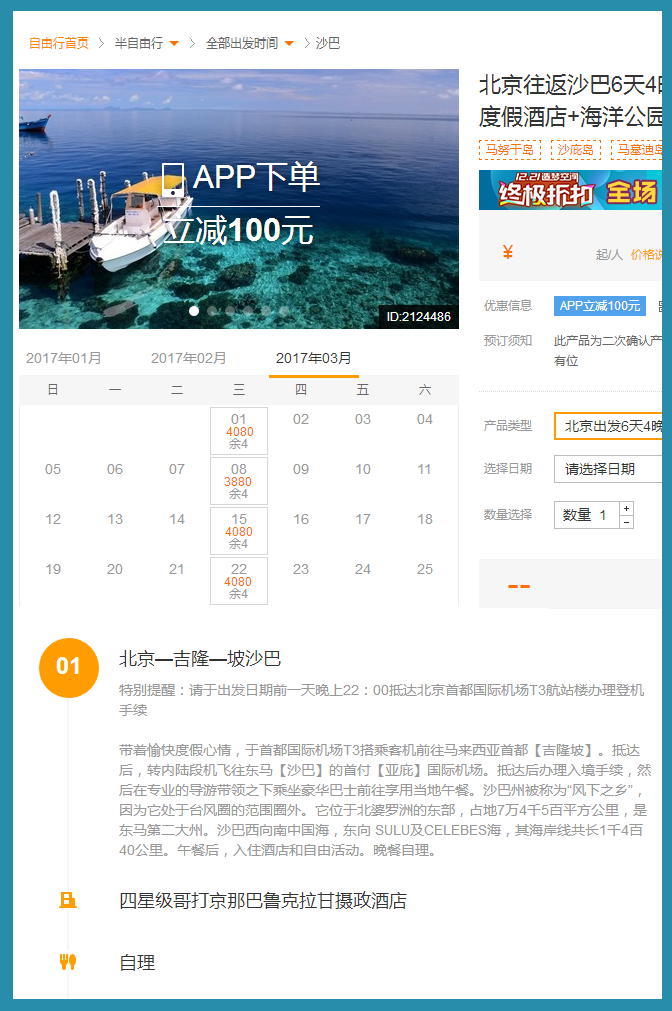Click the orange 01 day marker circle
The image size is (672, 1011).
[x=68, y=666]
